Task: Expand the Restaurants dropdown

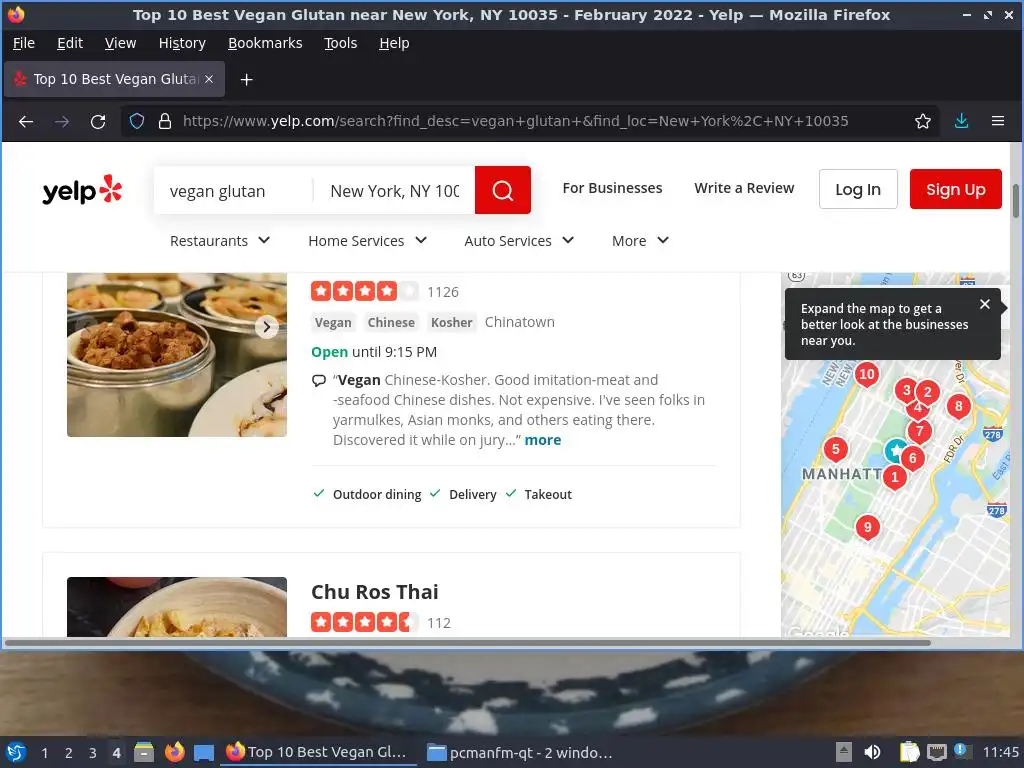Action: (x=220, y=241)
